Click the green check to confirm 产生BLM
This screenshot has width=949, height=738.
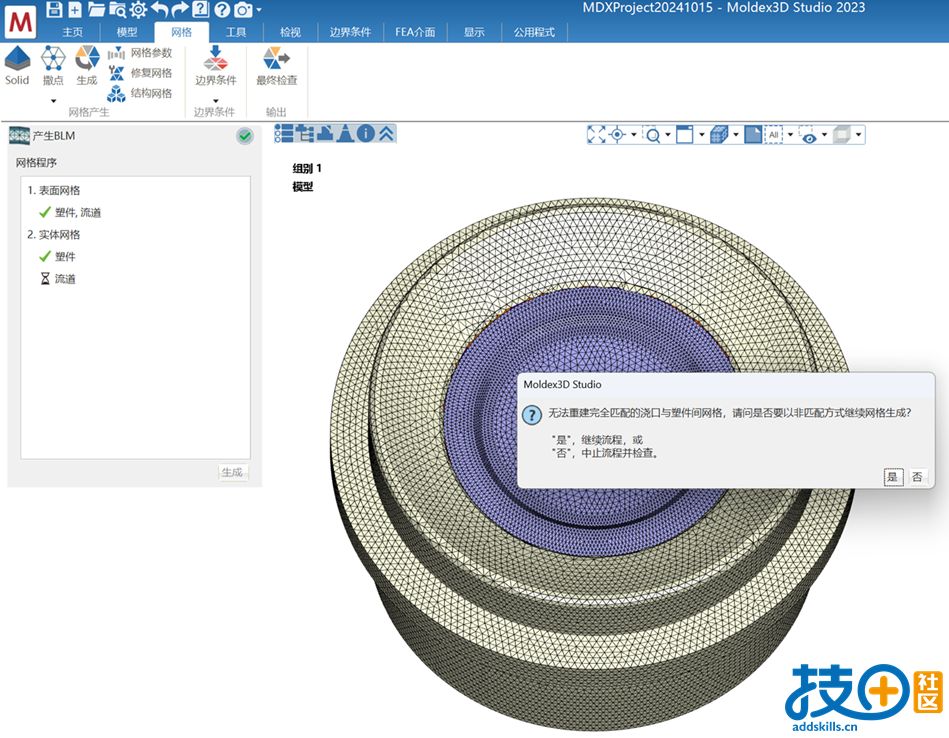pyautogui.click(x=245, y=136)
